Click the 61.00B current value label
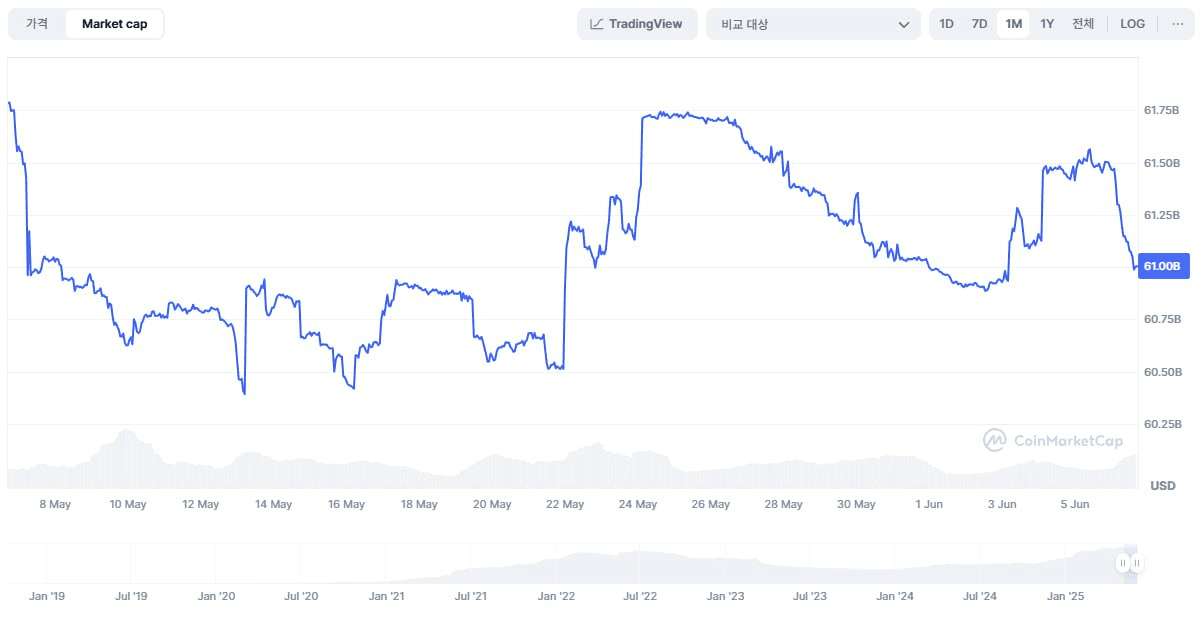Screen dimensions: 1204x619 coord(1162,266)
